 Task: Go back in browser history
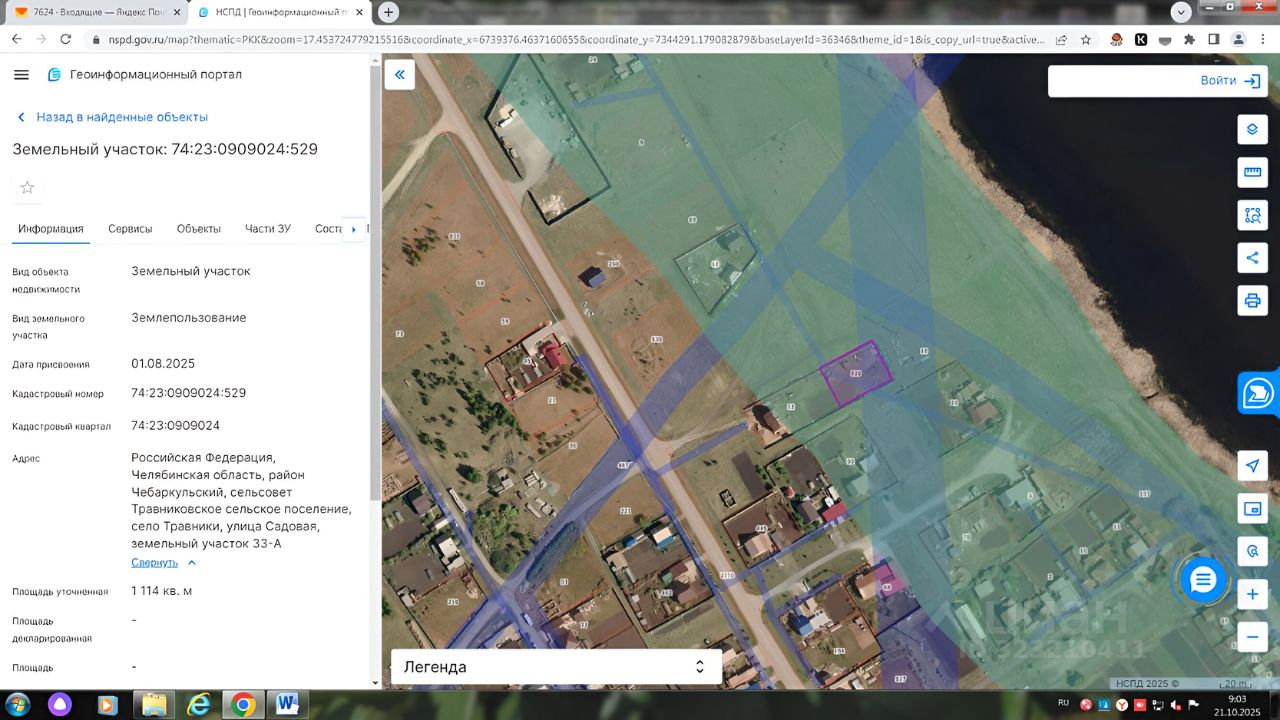(x=17, y=39)
